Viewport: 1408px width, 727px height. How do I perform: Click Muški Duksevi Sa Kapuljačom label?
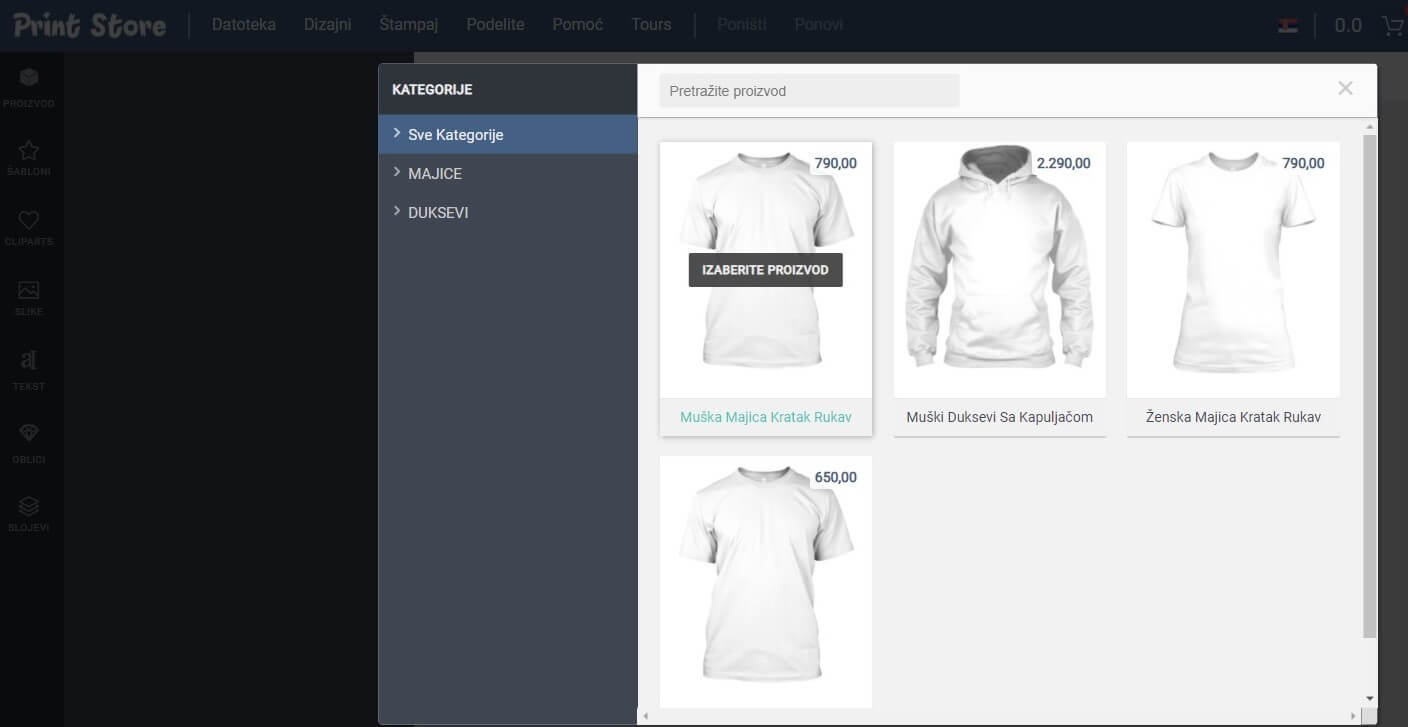1000,417
